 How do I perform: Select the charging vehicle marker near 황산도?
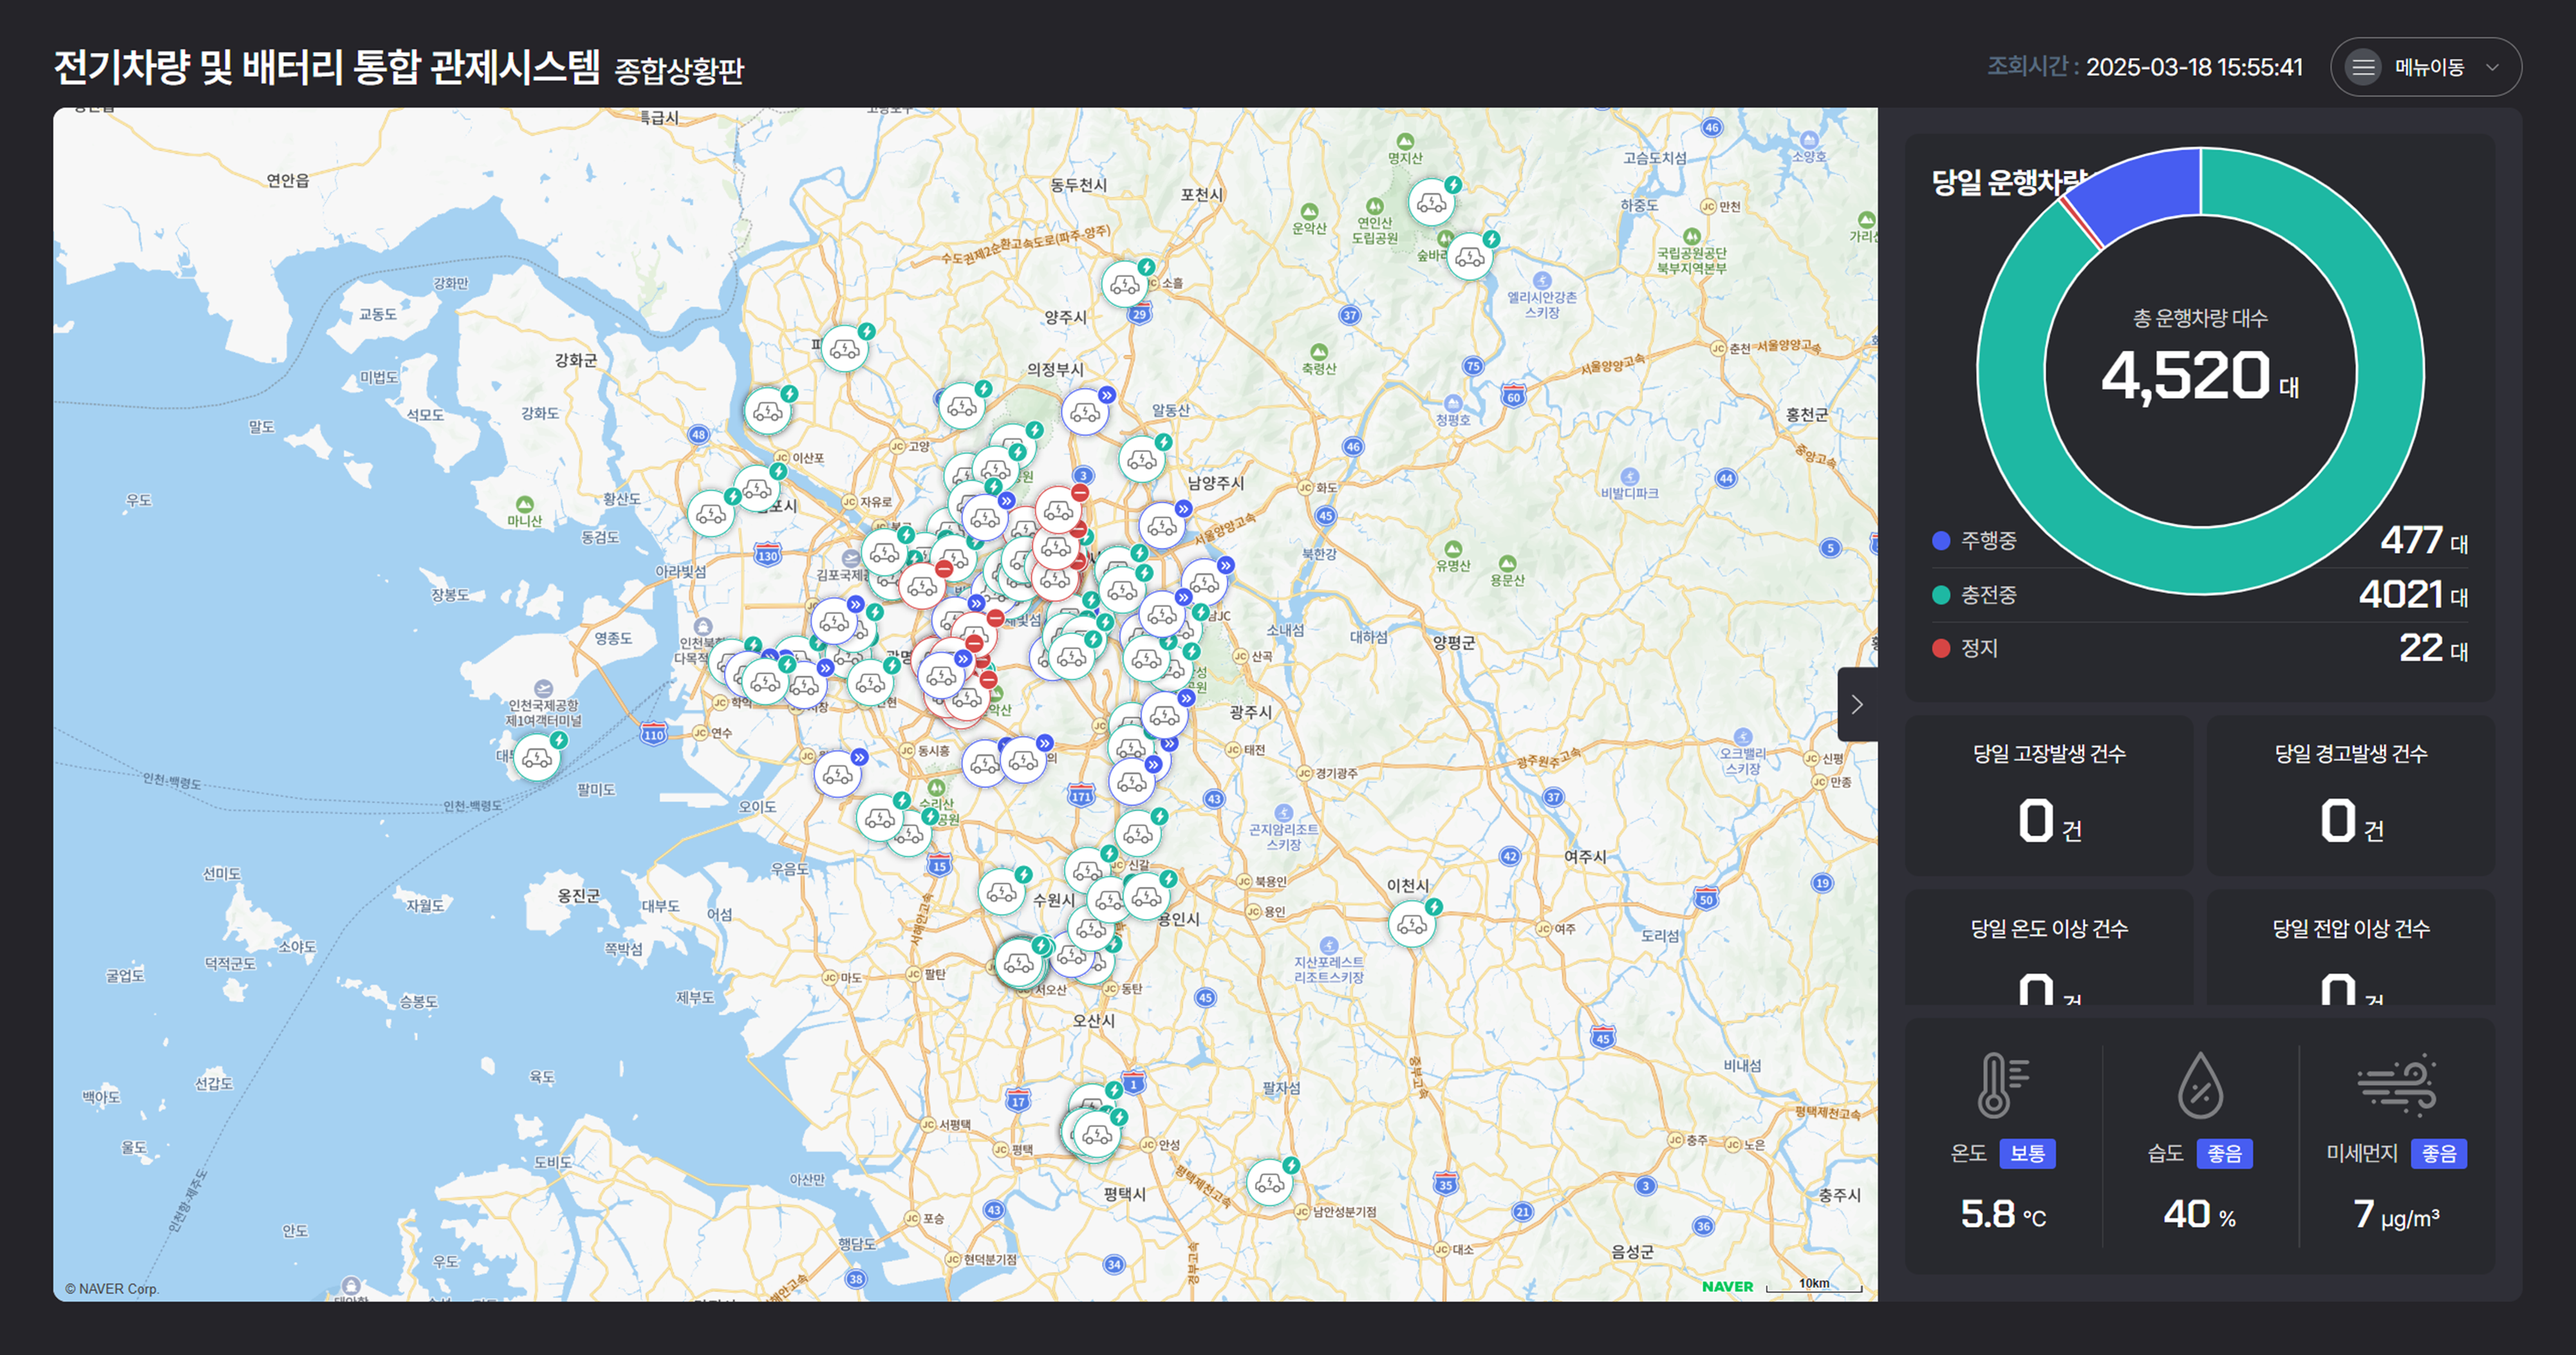point(711,513)
